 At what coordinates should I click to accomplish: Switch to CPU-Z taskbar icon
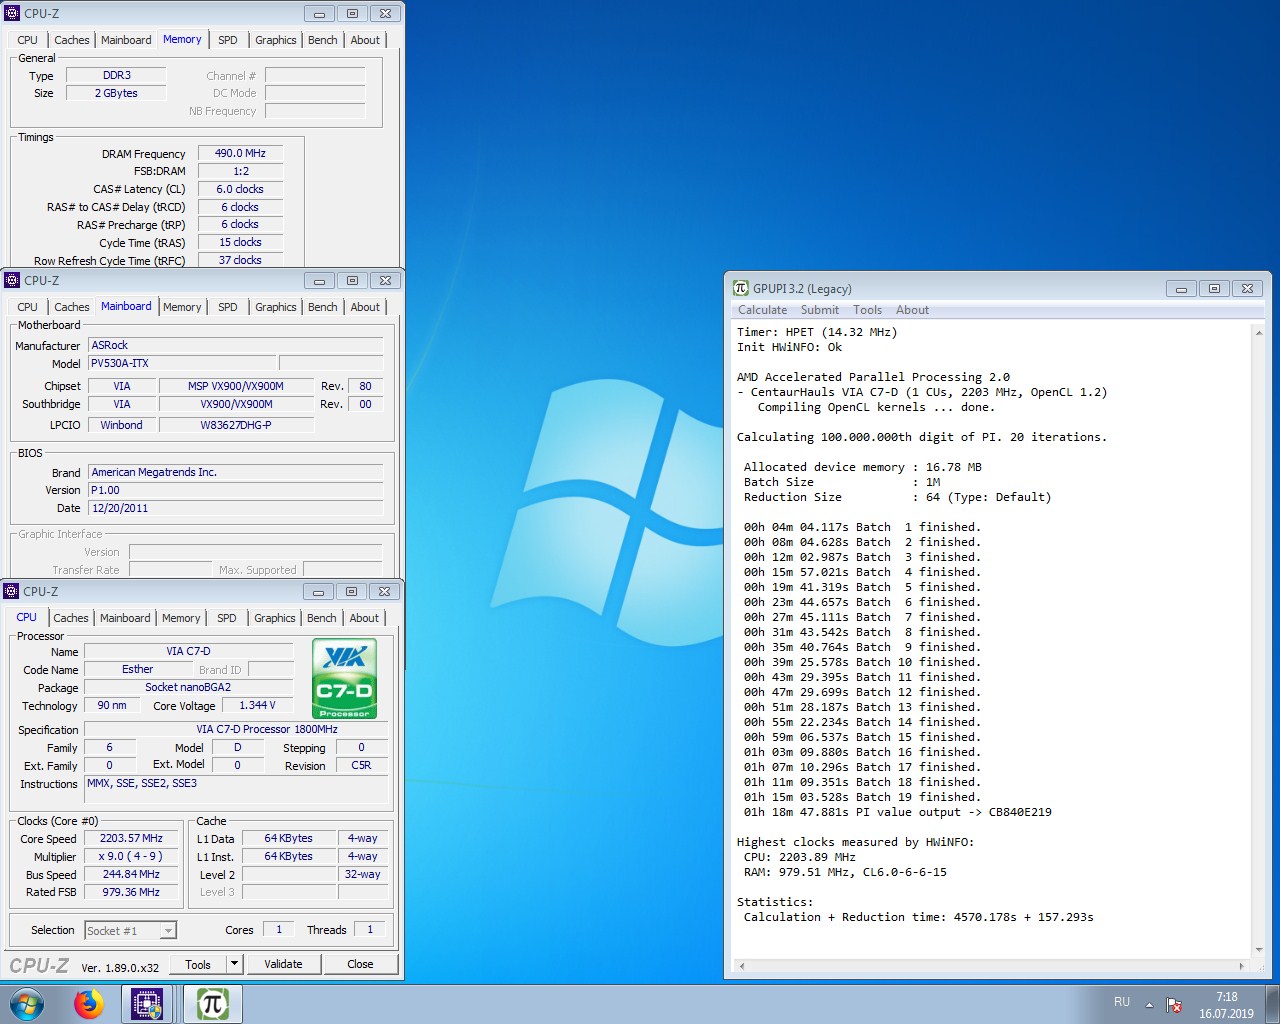point(147,1004)
